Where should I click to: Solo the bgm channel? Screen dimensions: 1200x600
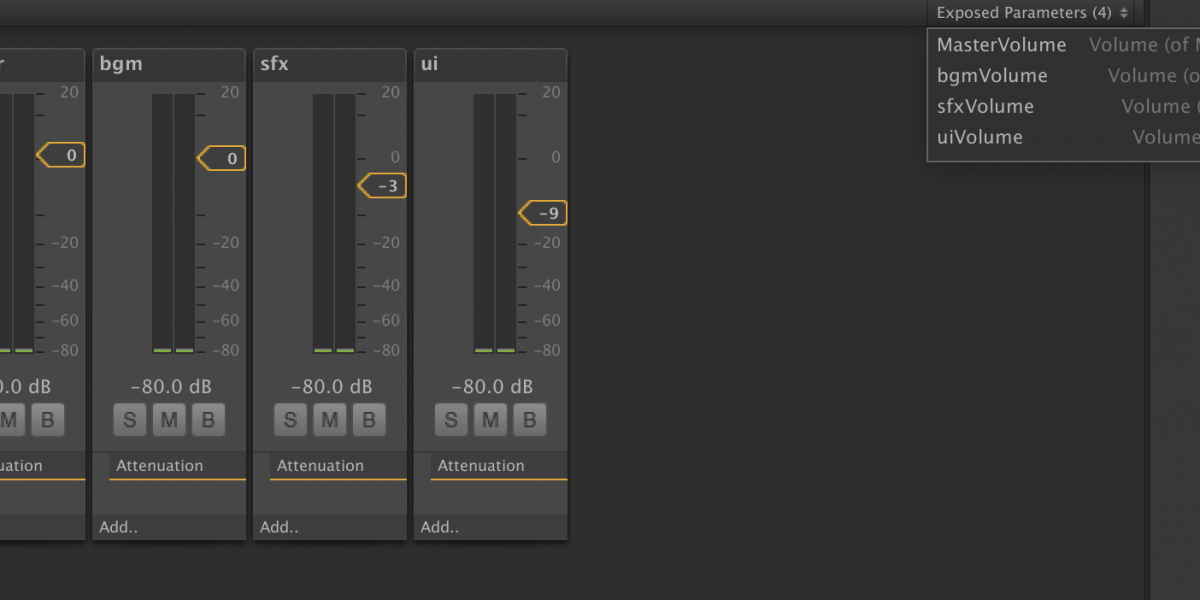(129, 420)
